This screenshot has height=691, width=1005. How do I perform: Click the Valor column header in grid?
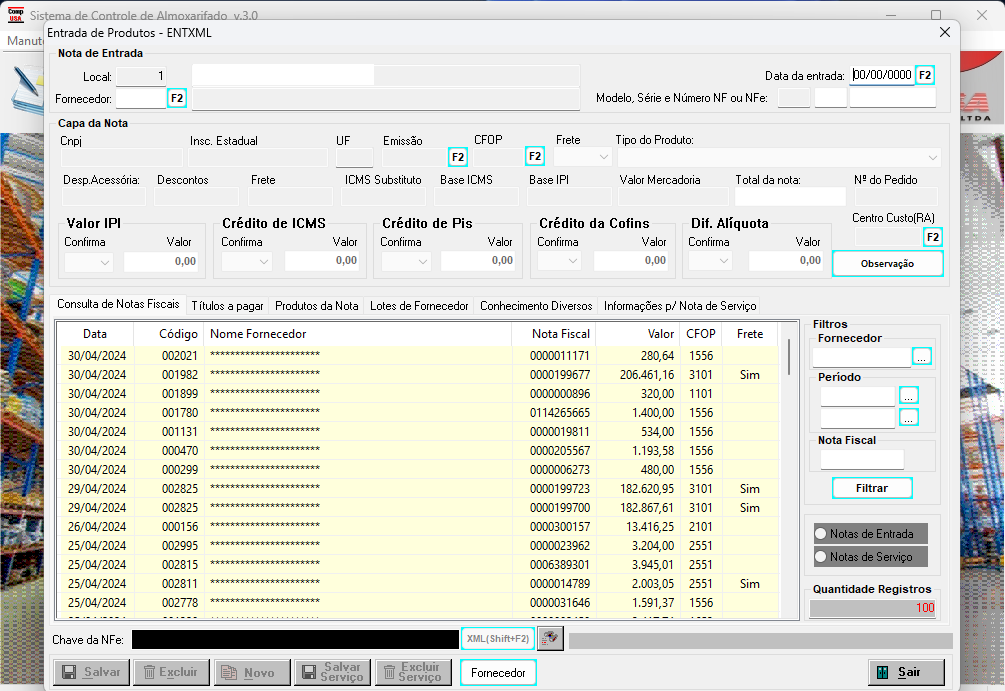coord(638,334)
